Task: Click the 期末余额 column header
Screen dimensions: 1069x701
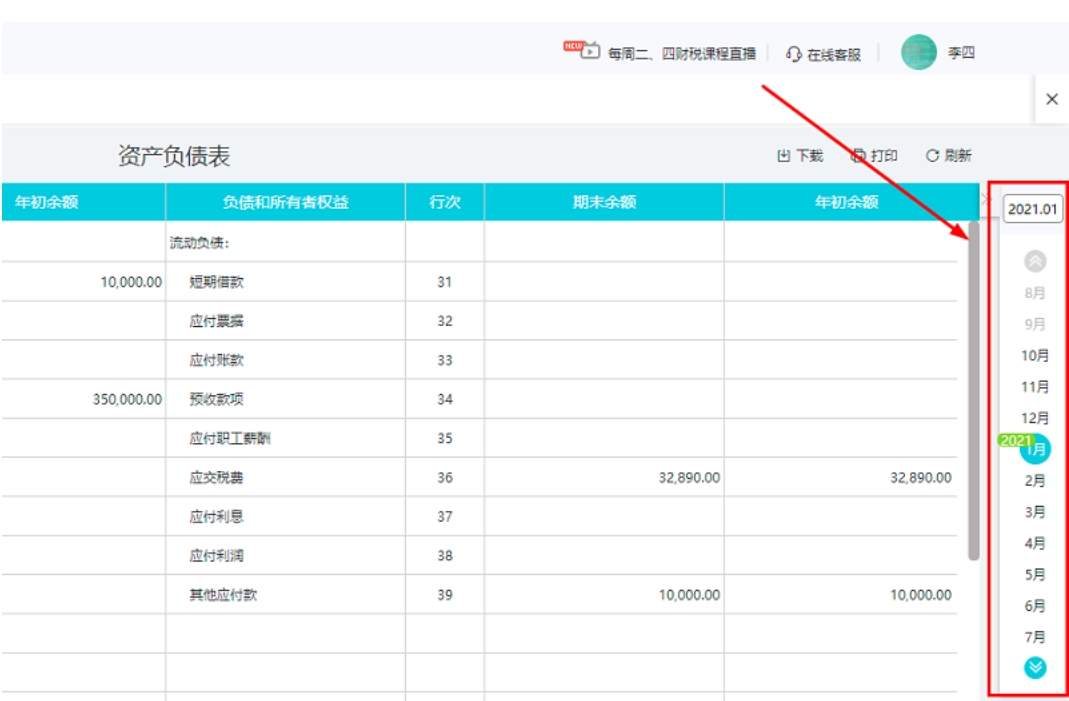Action: pyautogui.click(x=604, y=202)
